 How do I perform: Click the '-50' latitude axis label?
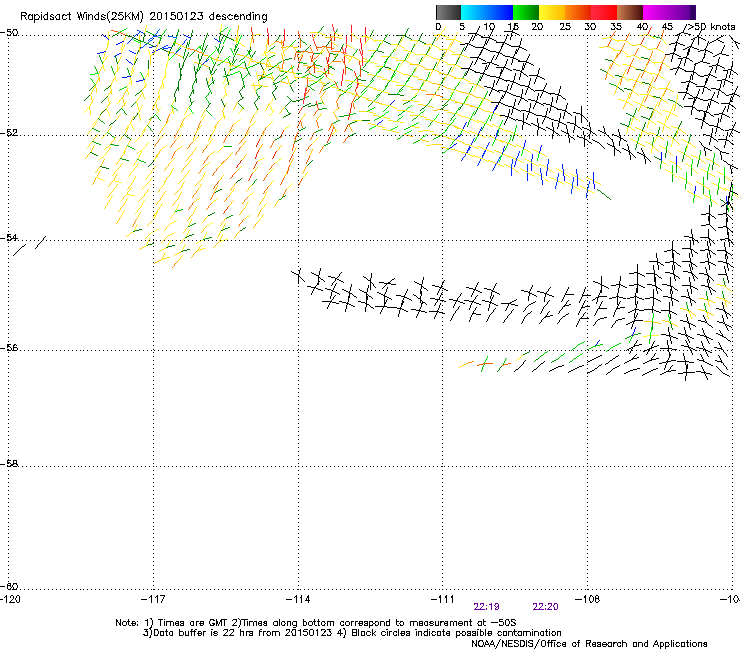click(9, 33)
